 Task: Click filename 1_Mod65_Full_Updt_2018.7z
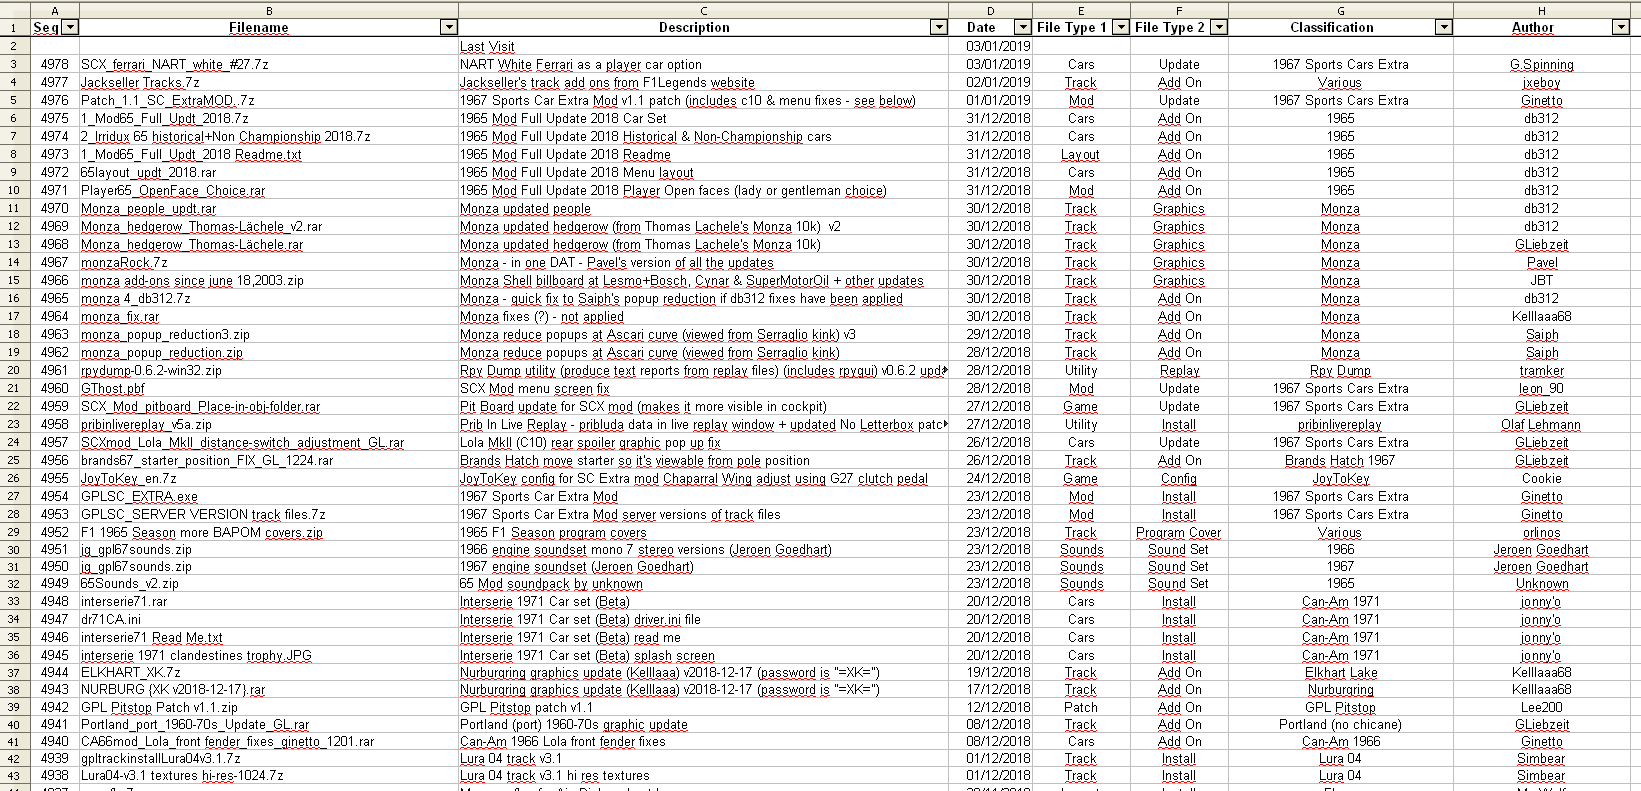165,118
